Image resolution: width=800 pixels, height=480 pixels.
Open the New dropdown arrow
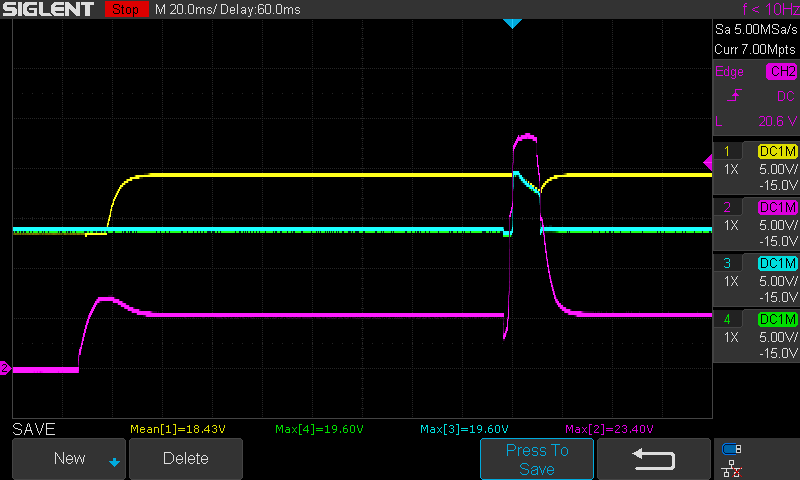[114, 463]
